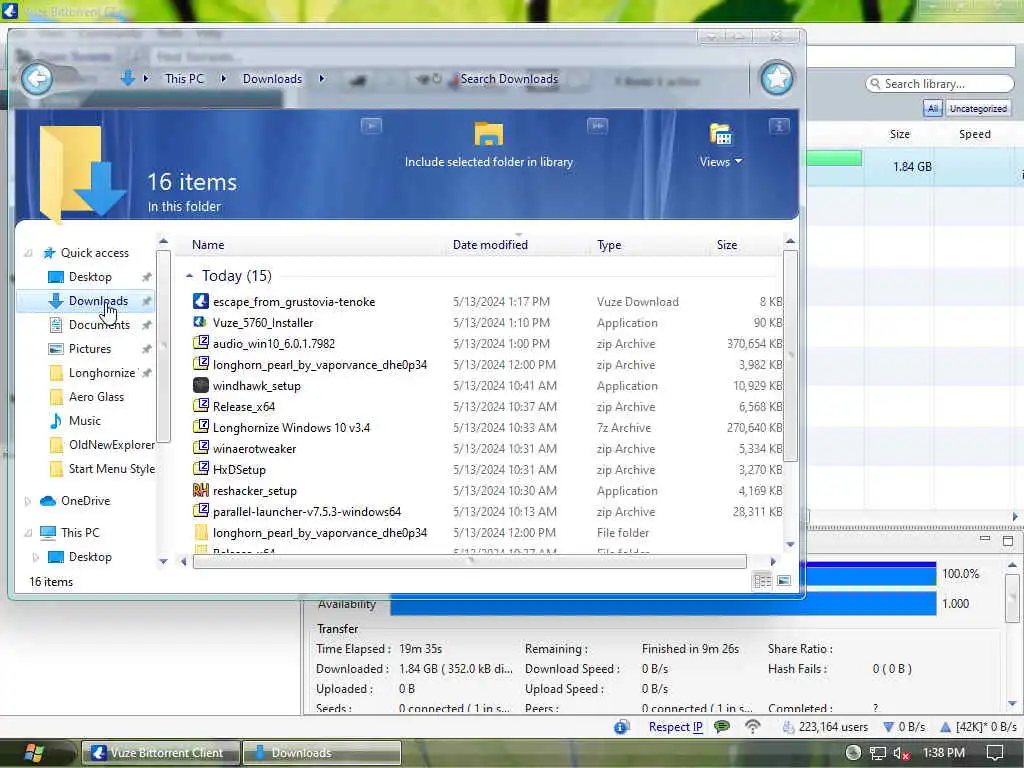Click the Vuze torrent progress bar

tap(834, 158)
